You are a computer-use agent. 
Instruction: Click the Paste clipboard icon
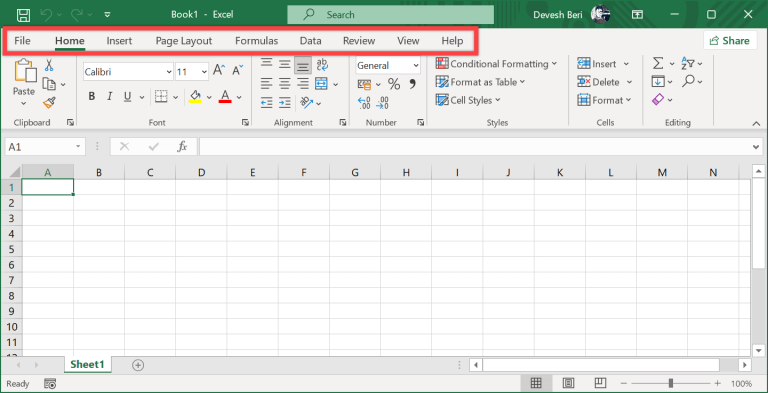25,71
